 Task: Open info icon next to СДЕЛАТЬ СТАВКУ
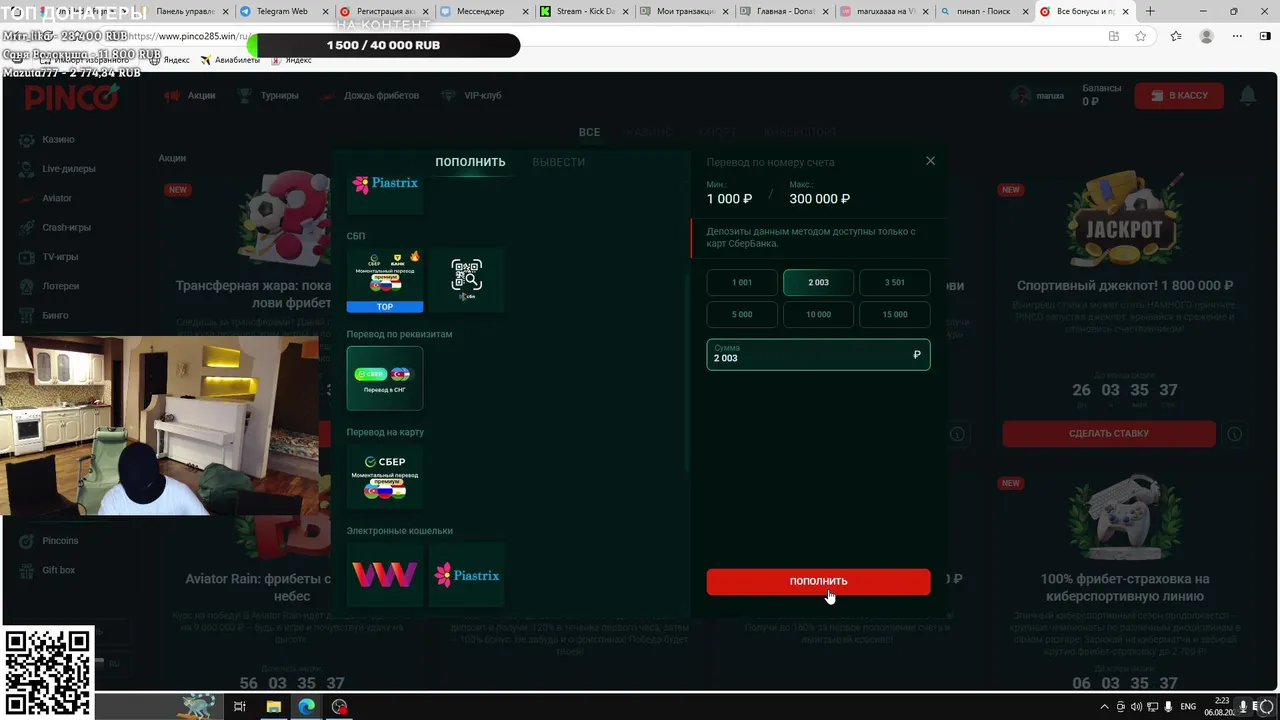(1235, 434)
